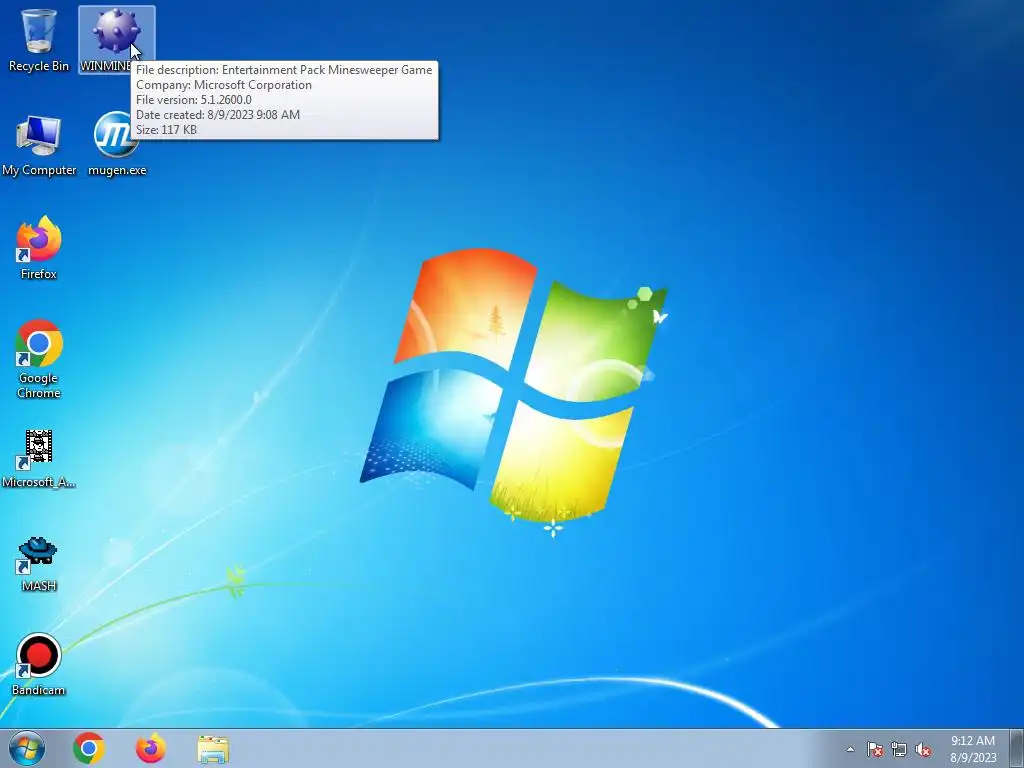Launch Firefox from the taskbar
This screenshot has height=768, width=1024.
tap(150, 748)
